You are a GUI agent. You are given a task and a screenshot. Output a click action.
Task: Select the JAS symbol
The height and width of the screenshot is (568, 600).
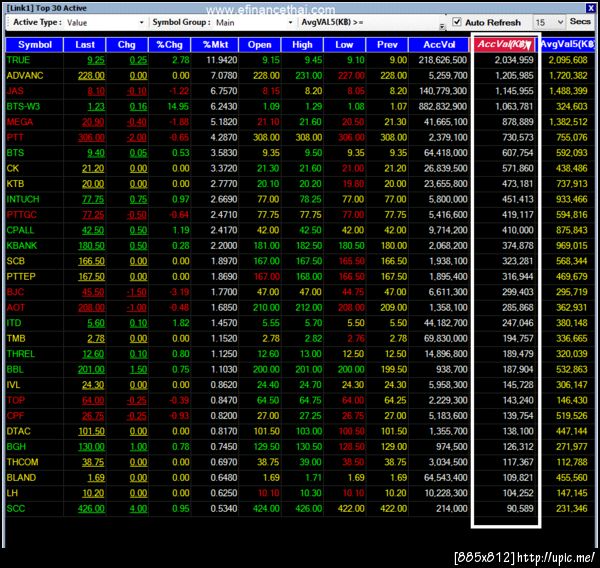(15, 91)
